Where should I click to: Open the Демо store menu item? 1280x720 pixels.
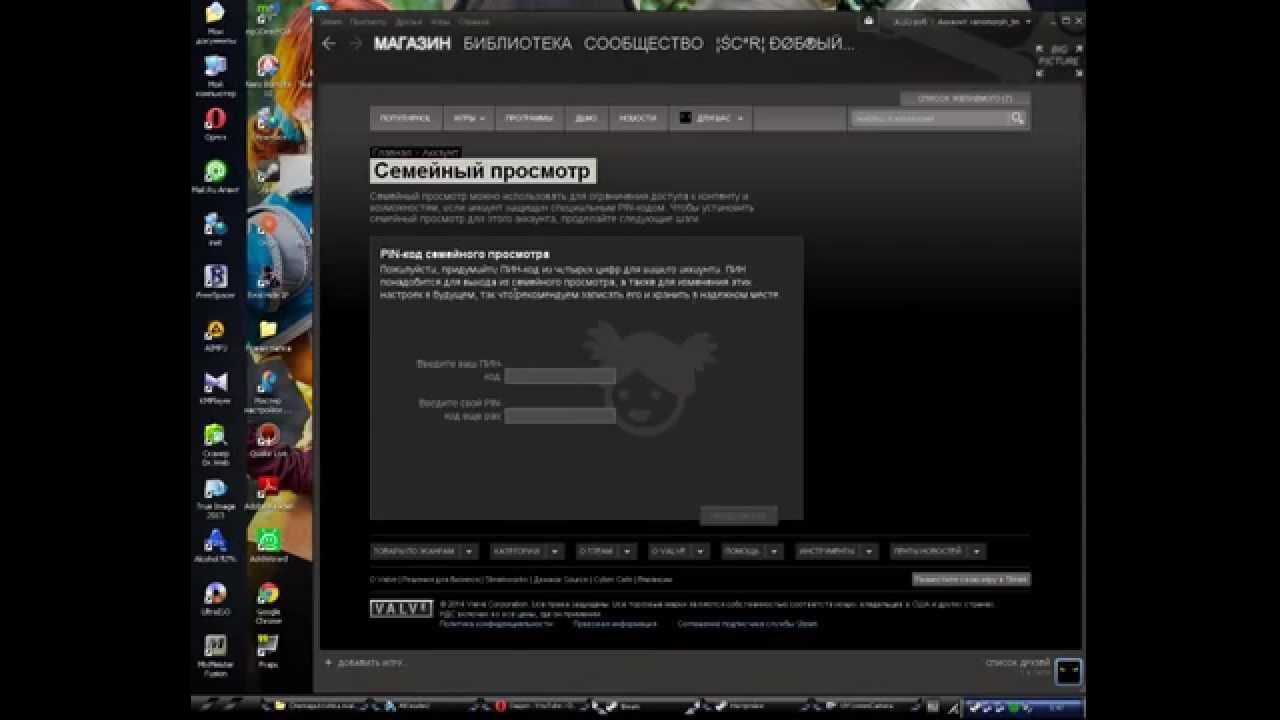tap(586, 118)
